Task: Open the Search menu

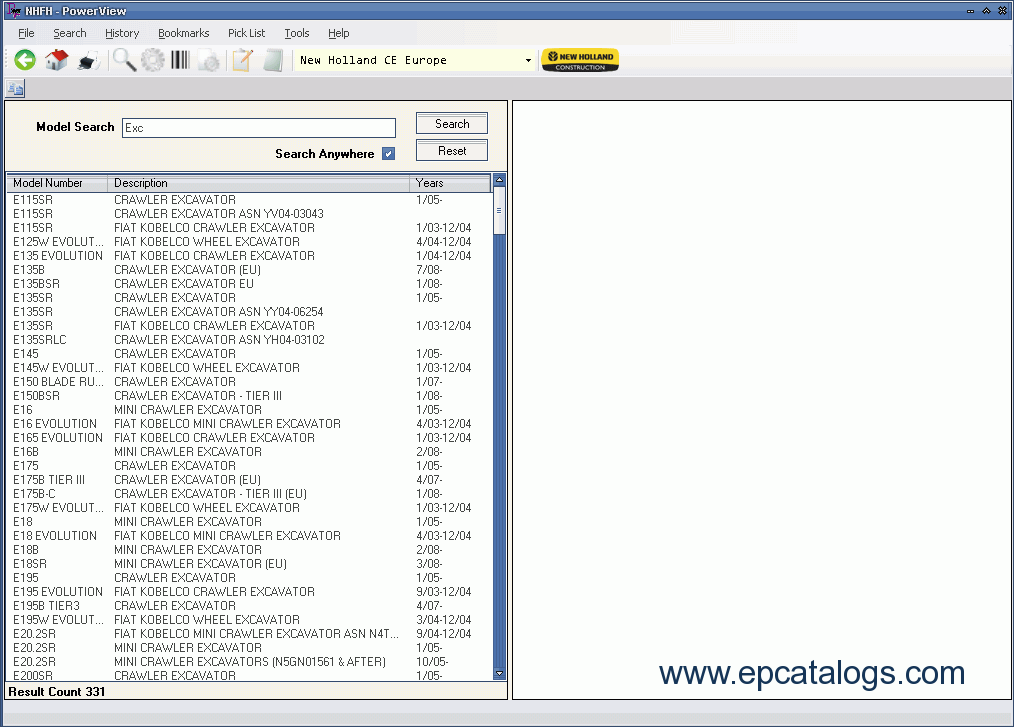Action: tap(70, 33)
